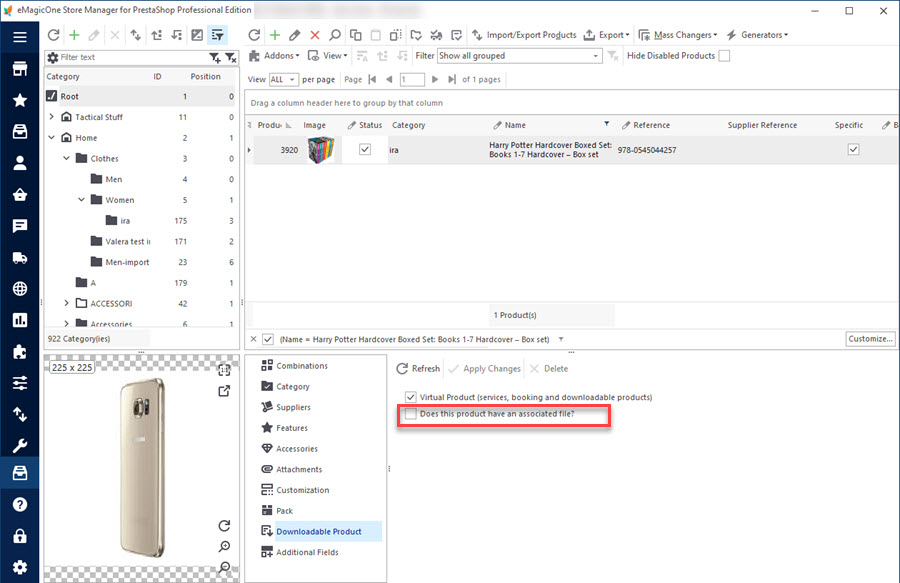This screenshot has width=900, height=583.
Task: Click the storefront icon in the sidebar
Action: click(x=20, y=69)
